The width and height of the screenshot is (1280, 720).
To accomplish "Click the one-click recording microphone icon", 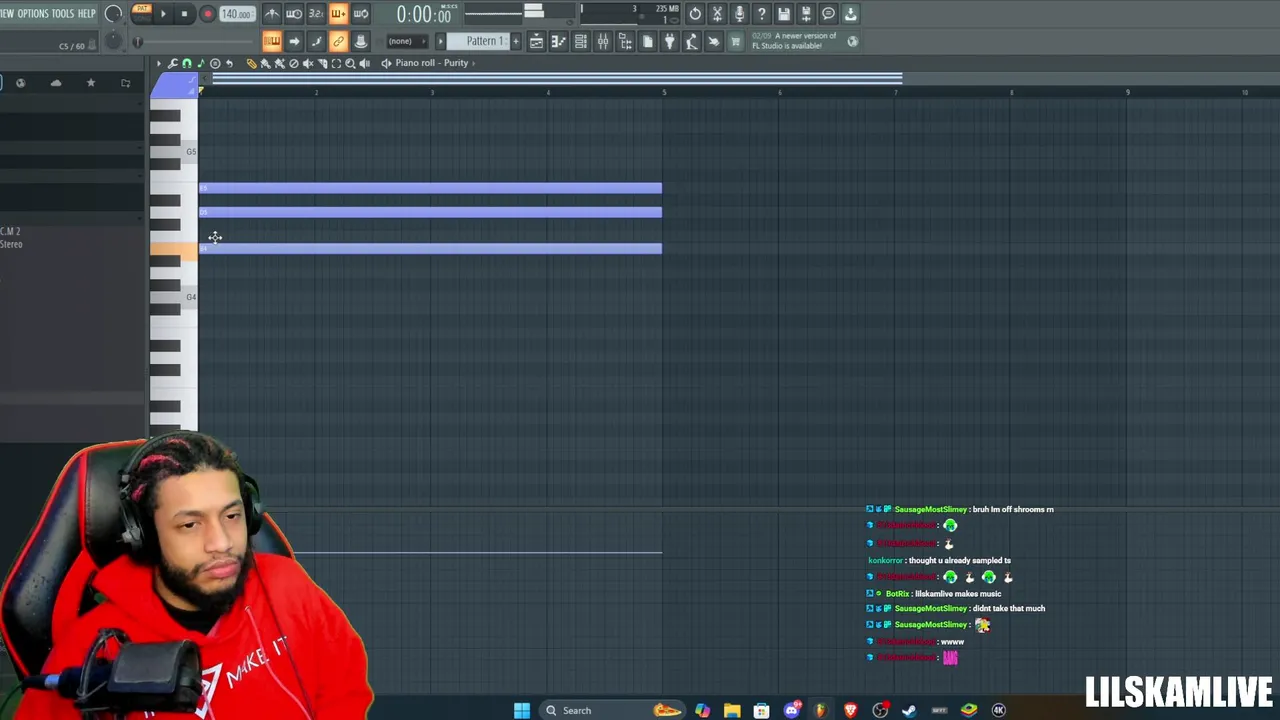I will coord(739,14).
